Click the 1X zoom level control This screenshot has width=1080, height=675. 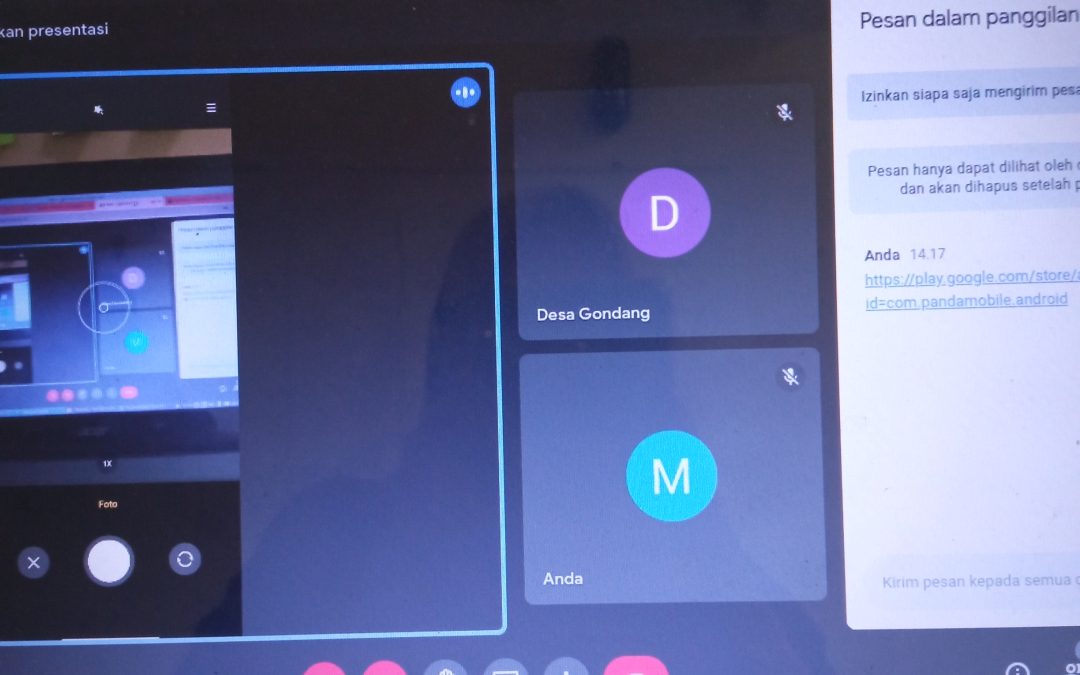point(108,463)
